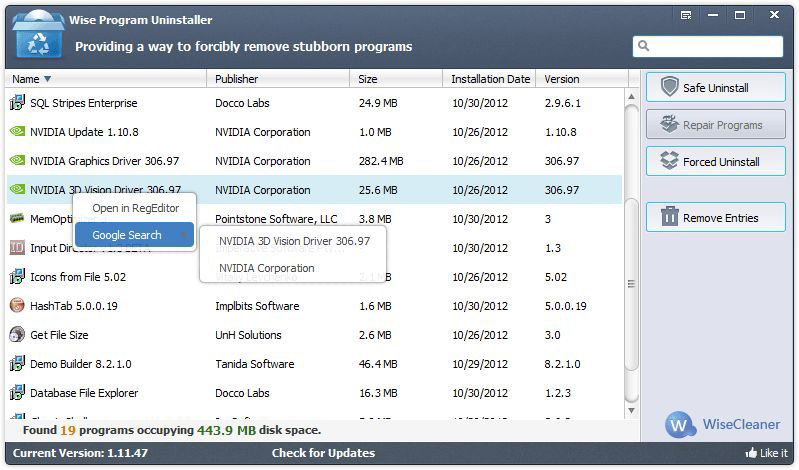The image size is (799, 470).
Task: Click the Forced Uninstall button
Action: (715, 162)
